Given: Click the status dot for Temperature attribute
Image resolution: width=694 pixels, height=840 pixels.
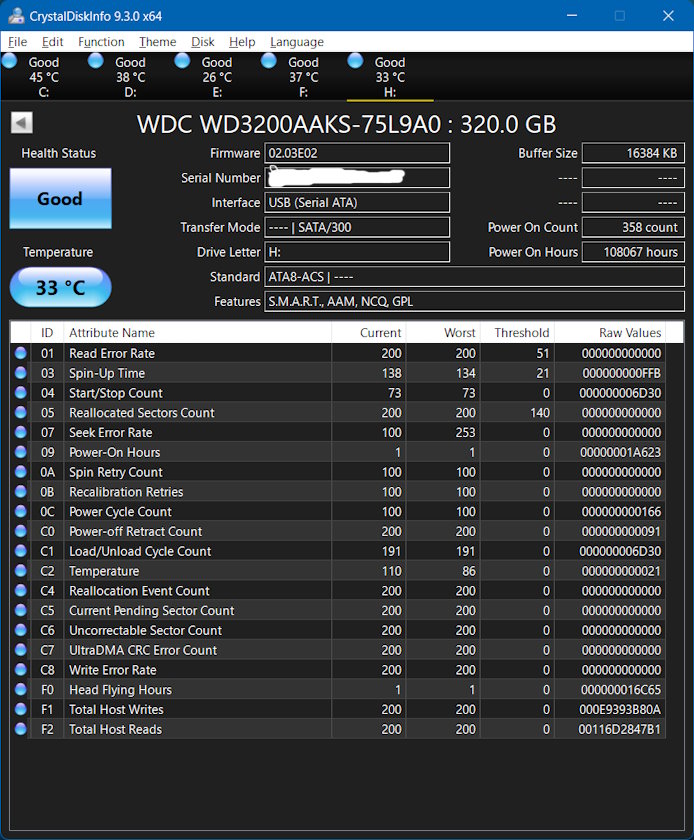Looking at the screenshot, I should click(20, 571).
